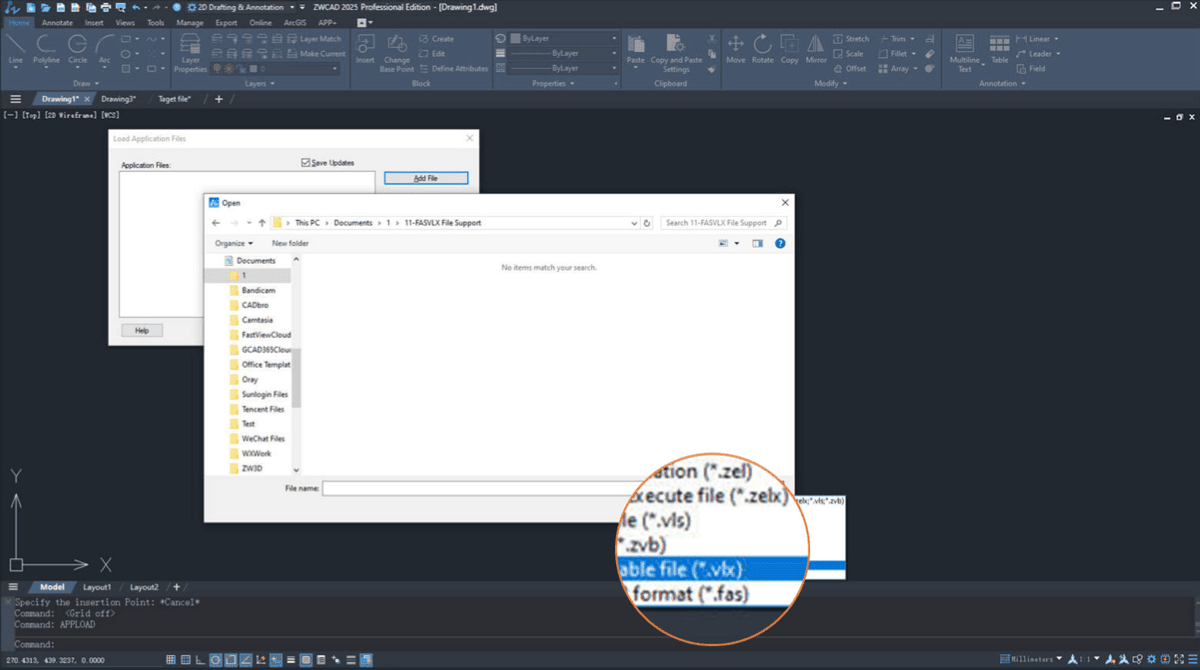Go up one folder in Open dialog
This screenshot has height=670, width=1200.
coord(262,223)
